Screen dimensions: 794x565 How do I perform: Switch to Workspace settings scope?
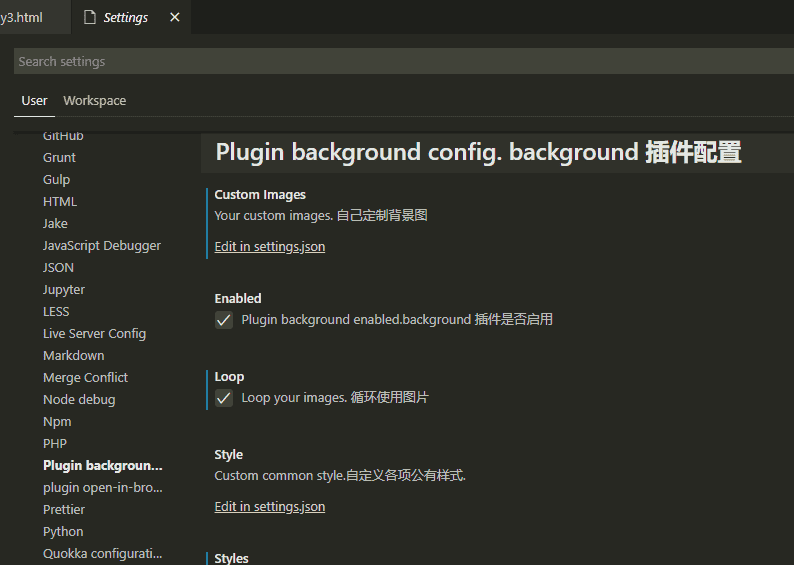[94, 101]
